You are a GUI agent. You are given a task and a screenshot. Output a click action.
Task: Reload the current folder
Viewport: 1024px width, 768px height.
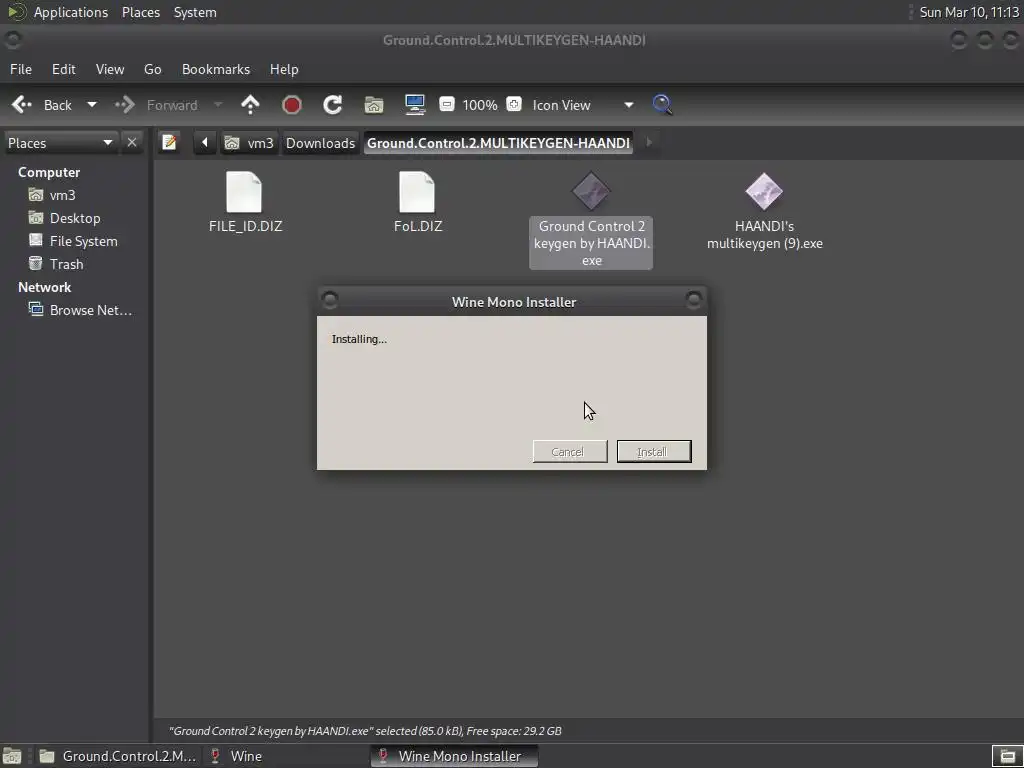pyautogui.click(x=332, y=105)
